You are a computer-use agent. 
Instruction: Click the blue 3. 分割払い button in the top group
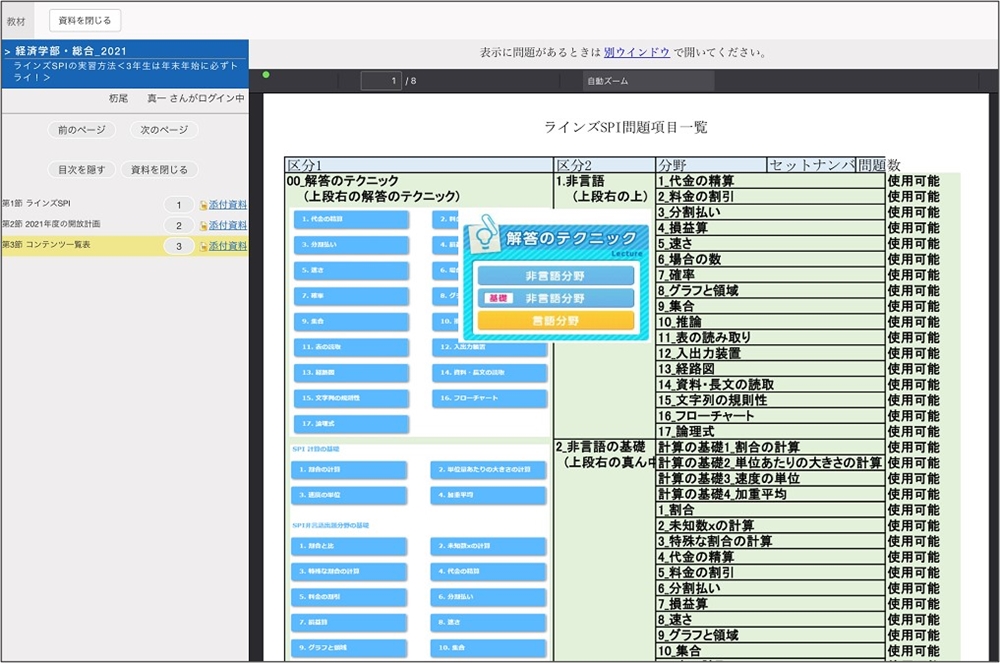(351, 245)
